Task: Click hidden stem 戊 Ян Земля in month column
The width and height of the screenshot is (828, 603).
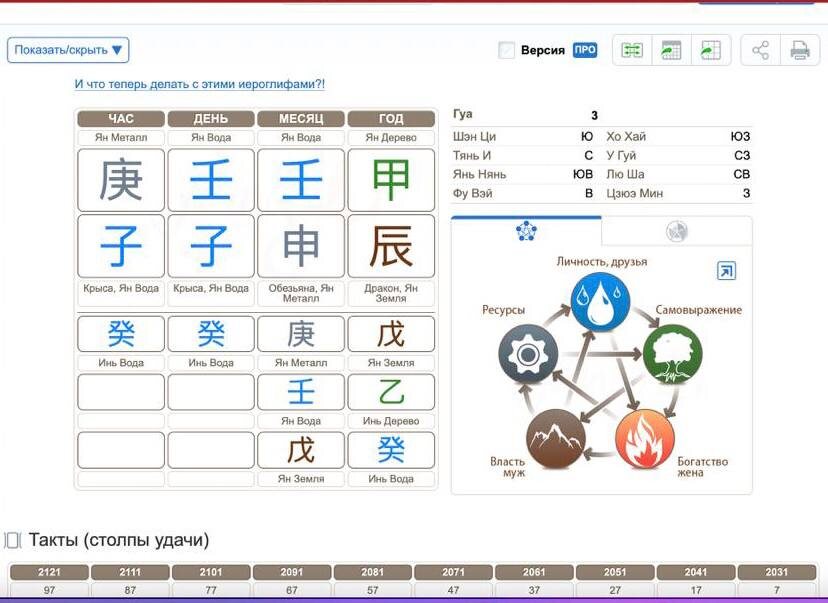Action: (x=301, y=450)
